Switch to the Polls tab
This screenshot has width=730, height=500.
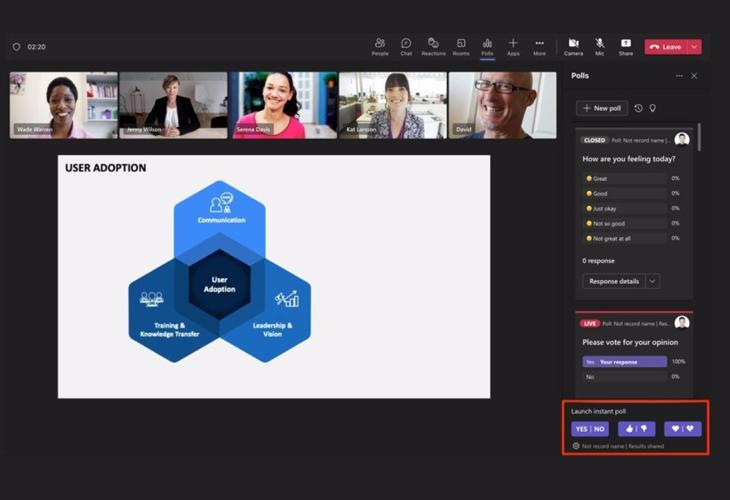coord(487,46)
